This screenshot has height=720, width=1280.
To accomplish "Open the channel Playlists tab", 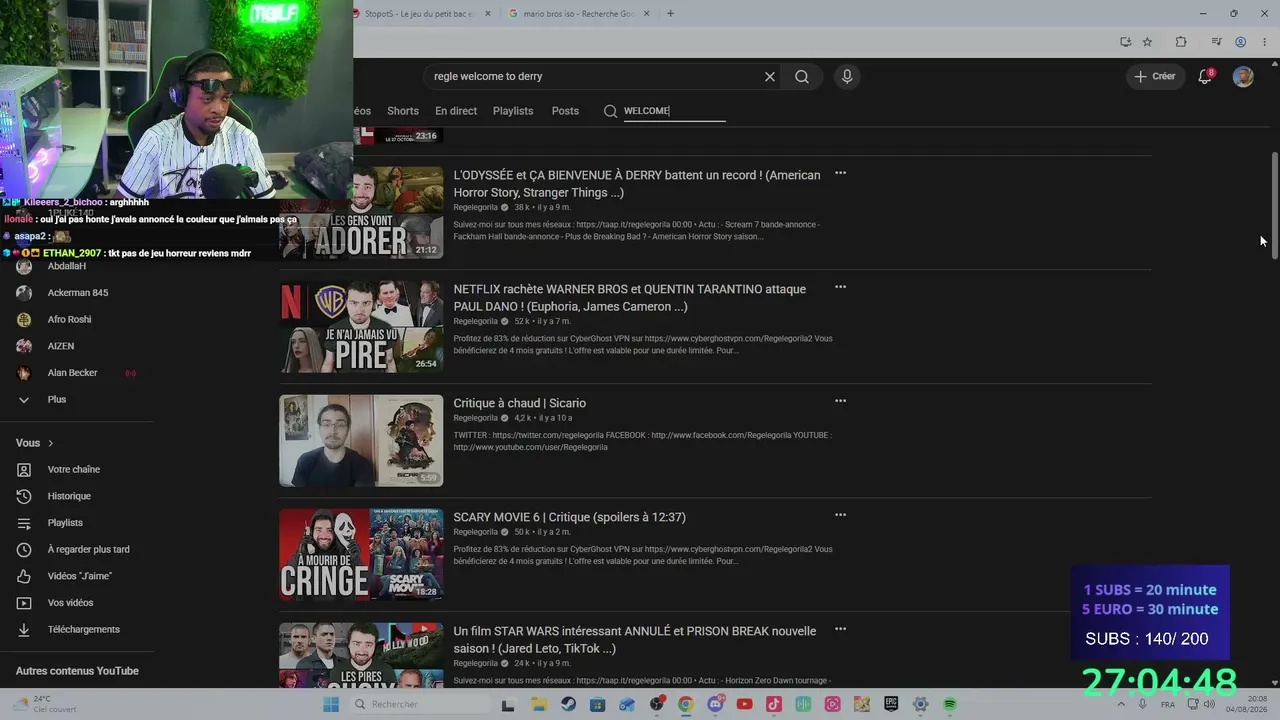I will 513,111.
